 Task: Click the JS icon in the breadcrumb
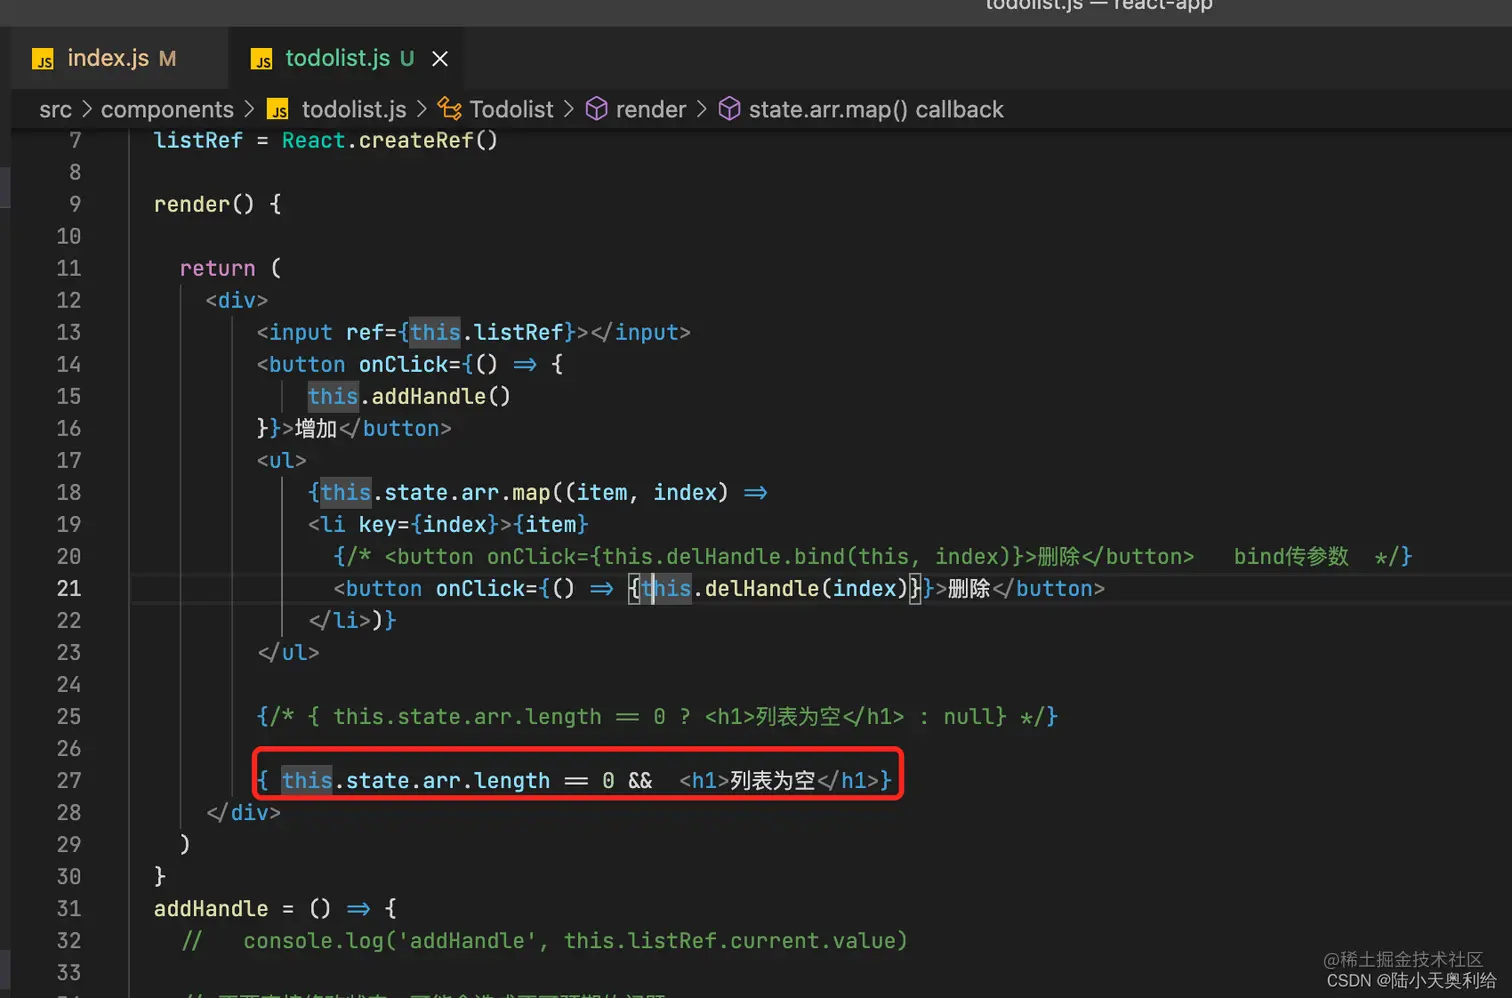pos(279,109)
